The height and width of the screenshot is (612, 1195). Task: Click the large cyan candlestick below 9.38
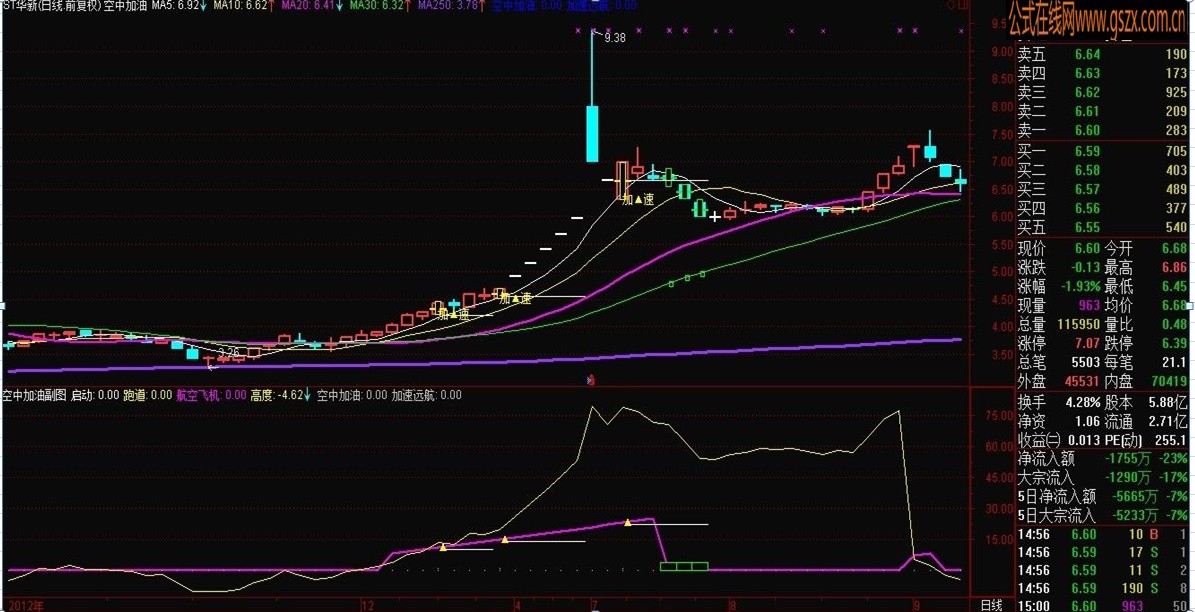pyautogui.click(x=591, y=134)
